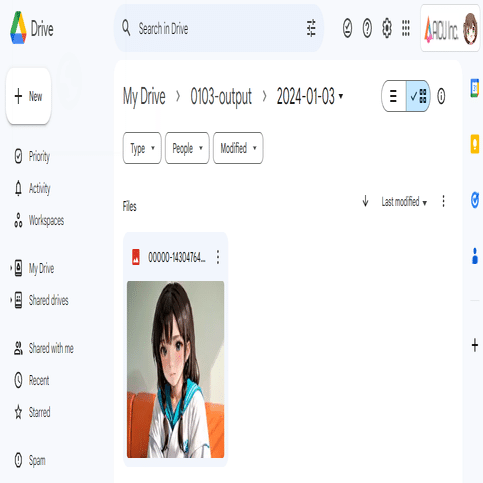The width and height of the screenshot is (483, 483).
Task: Open the anime girl image thumbnail
Action: pos(175,369)
